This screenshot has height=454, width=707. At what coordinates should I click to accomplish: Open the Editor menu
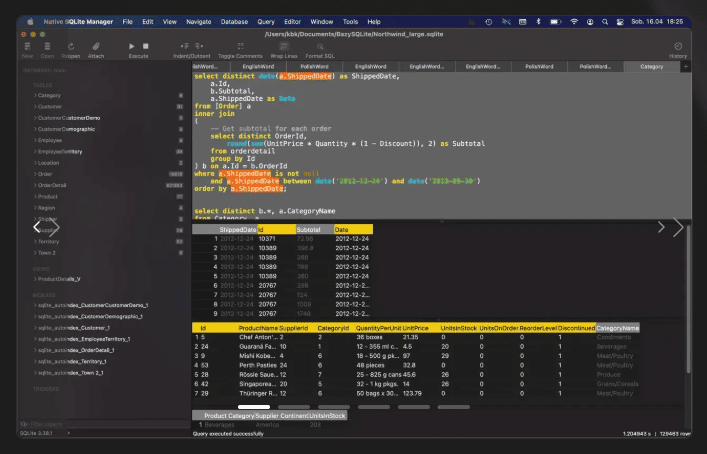(292, 22)
